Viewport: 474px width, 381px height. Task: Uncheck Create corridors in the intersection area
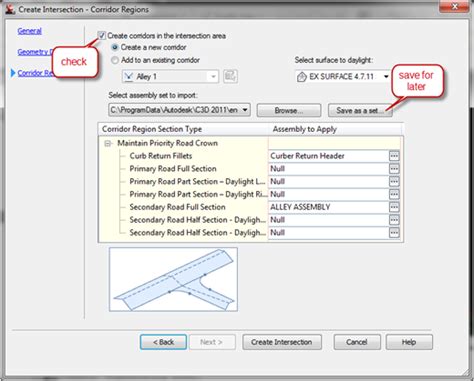point(102,35)
